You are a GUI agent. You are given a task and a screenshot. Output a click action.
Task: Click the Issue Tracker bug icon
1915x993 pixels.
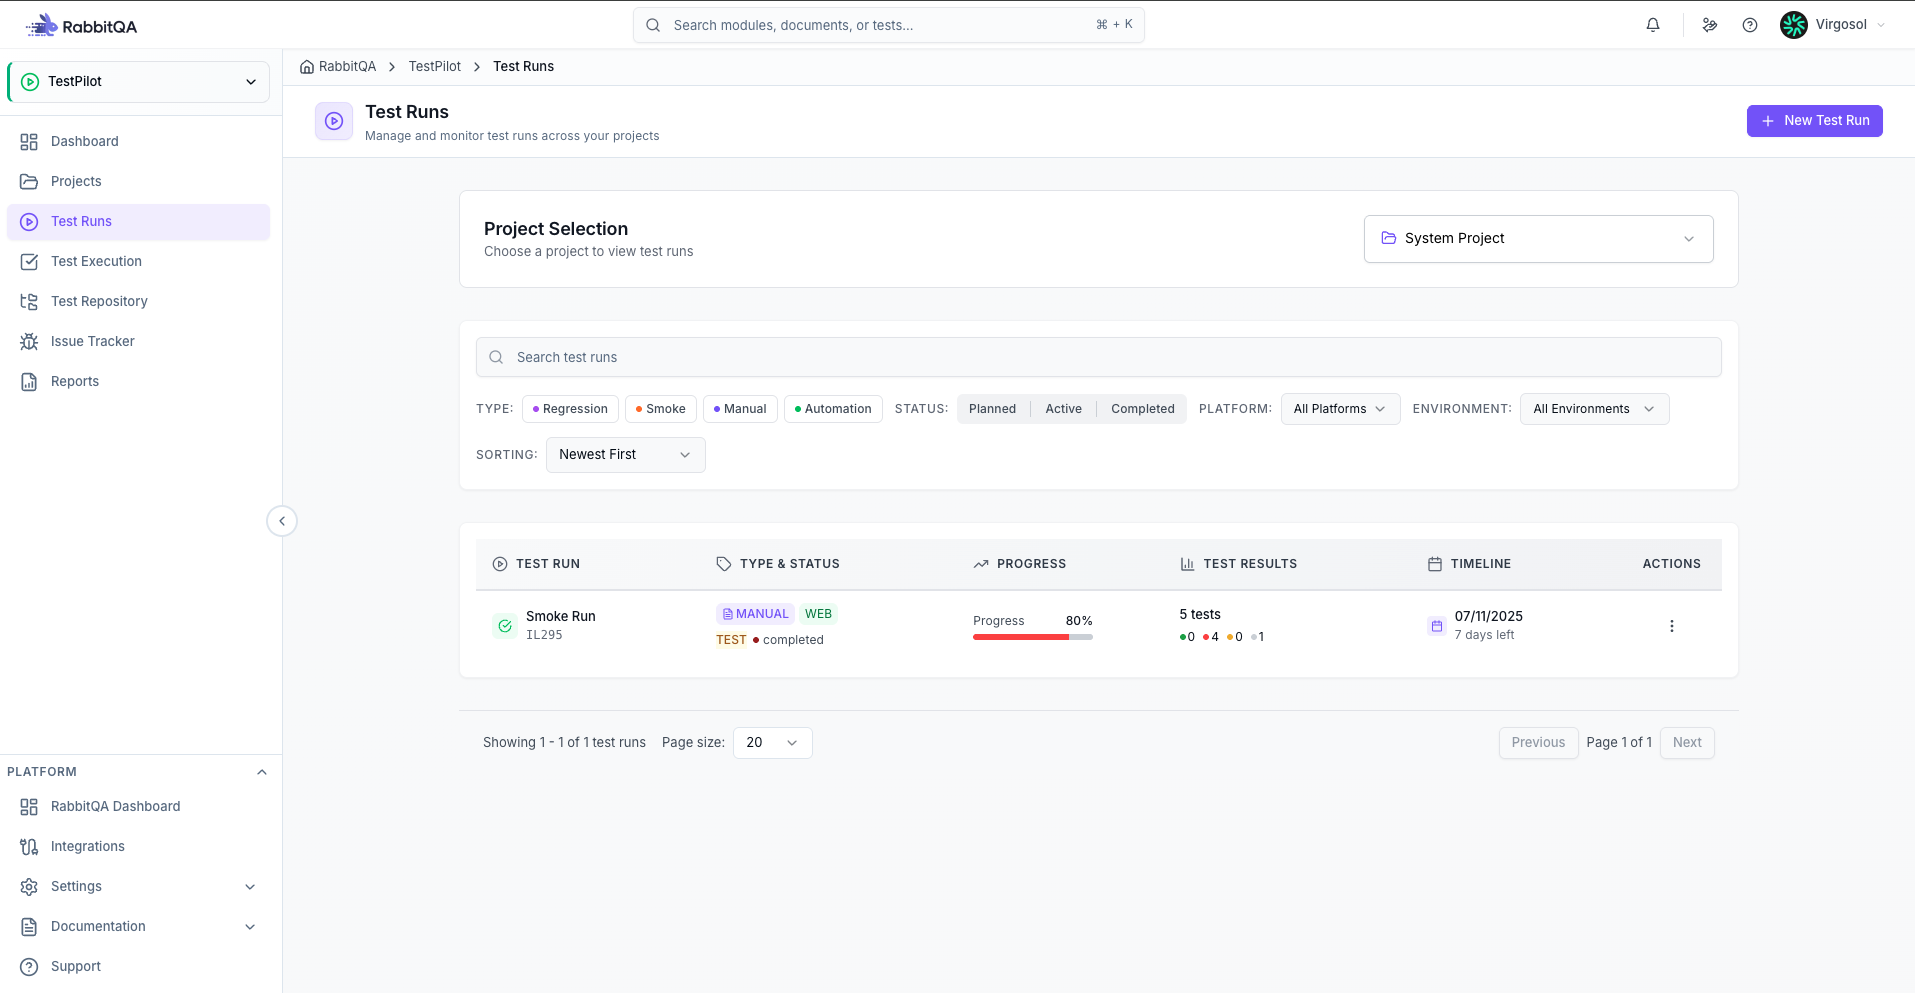pos(29,342)
